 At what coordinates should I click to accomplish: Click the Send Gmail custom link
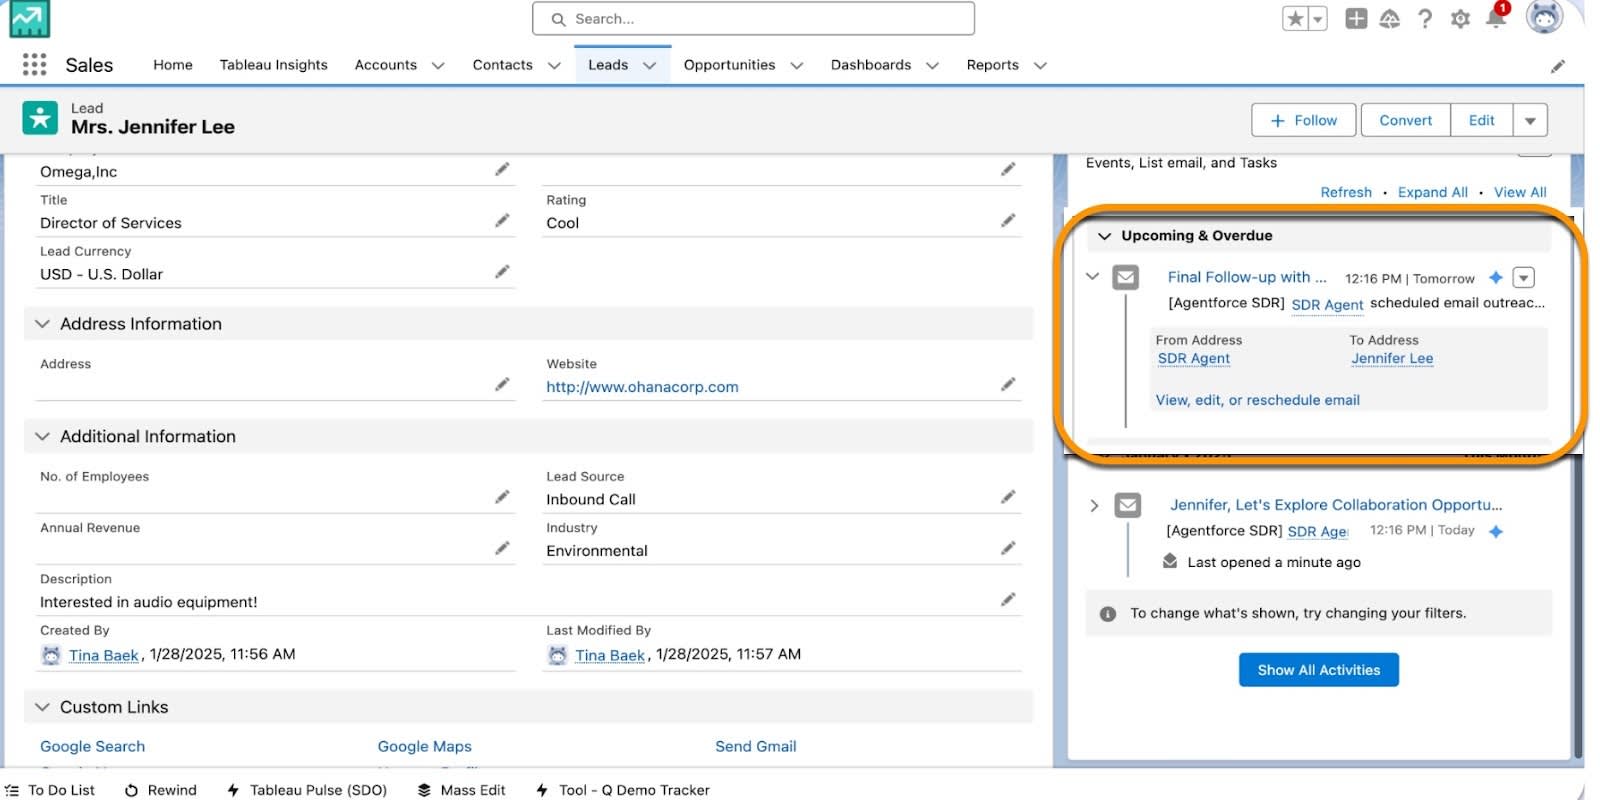point(755,746)
